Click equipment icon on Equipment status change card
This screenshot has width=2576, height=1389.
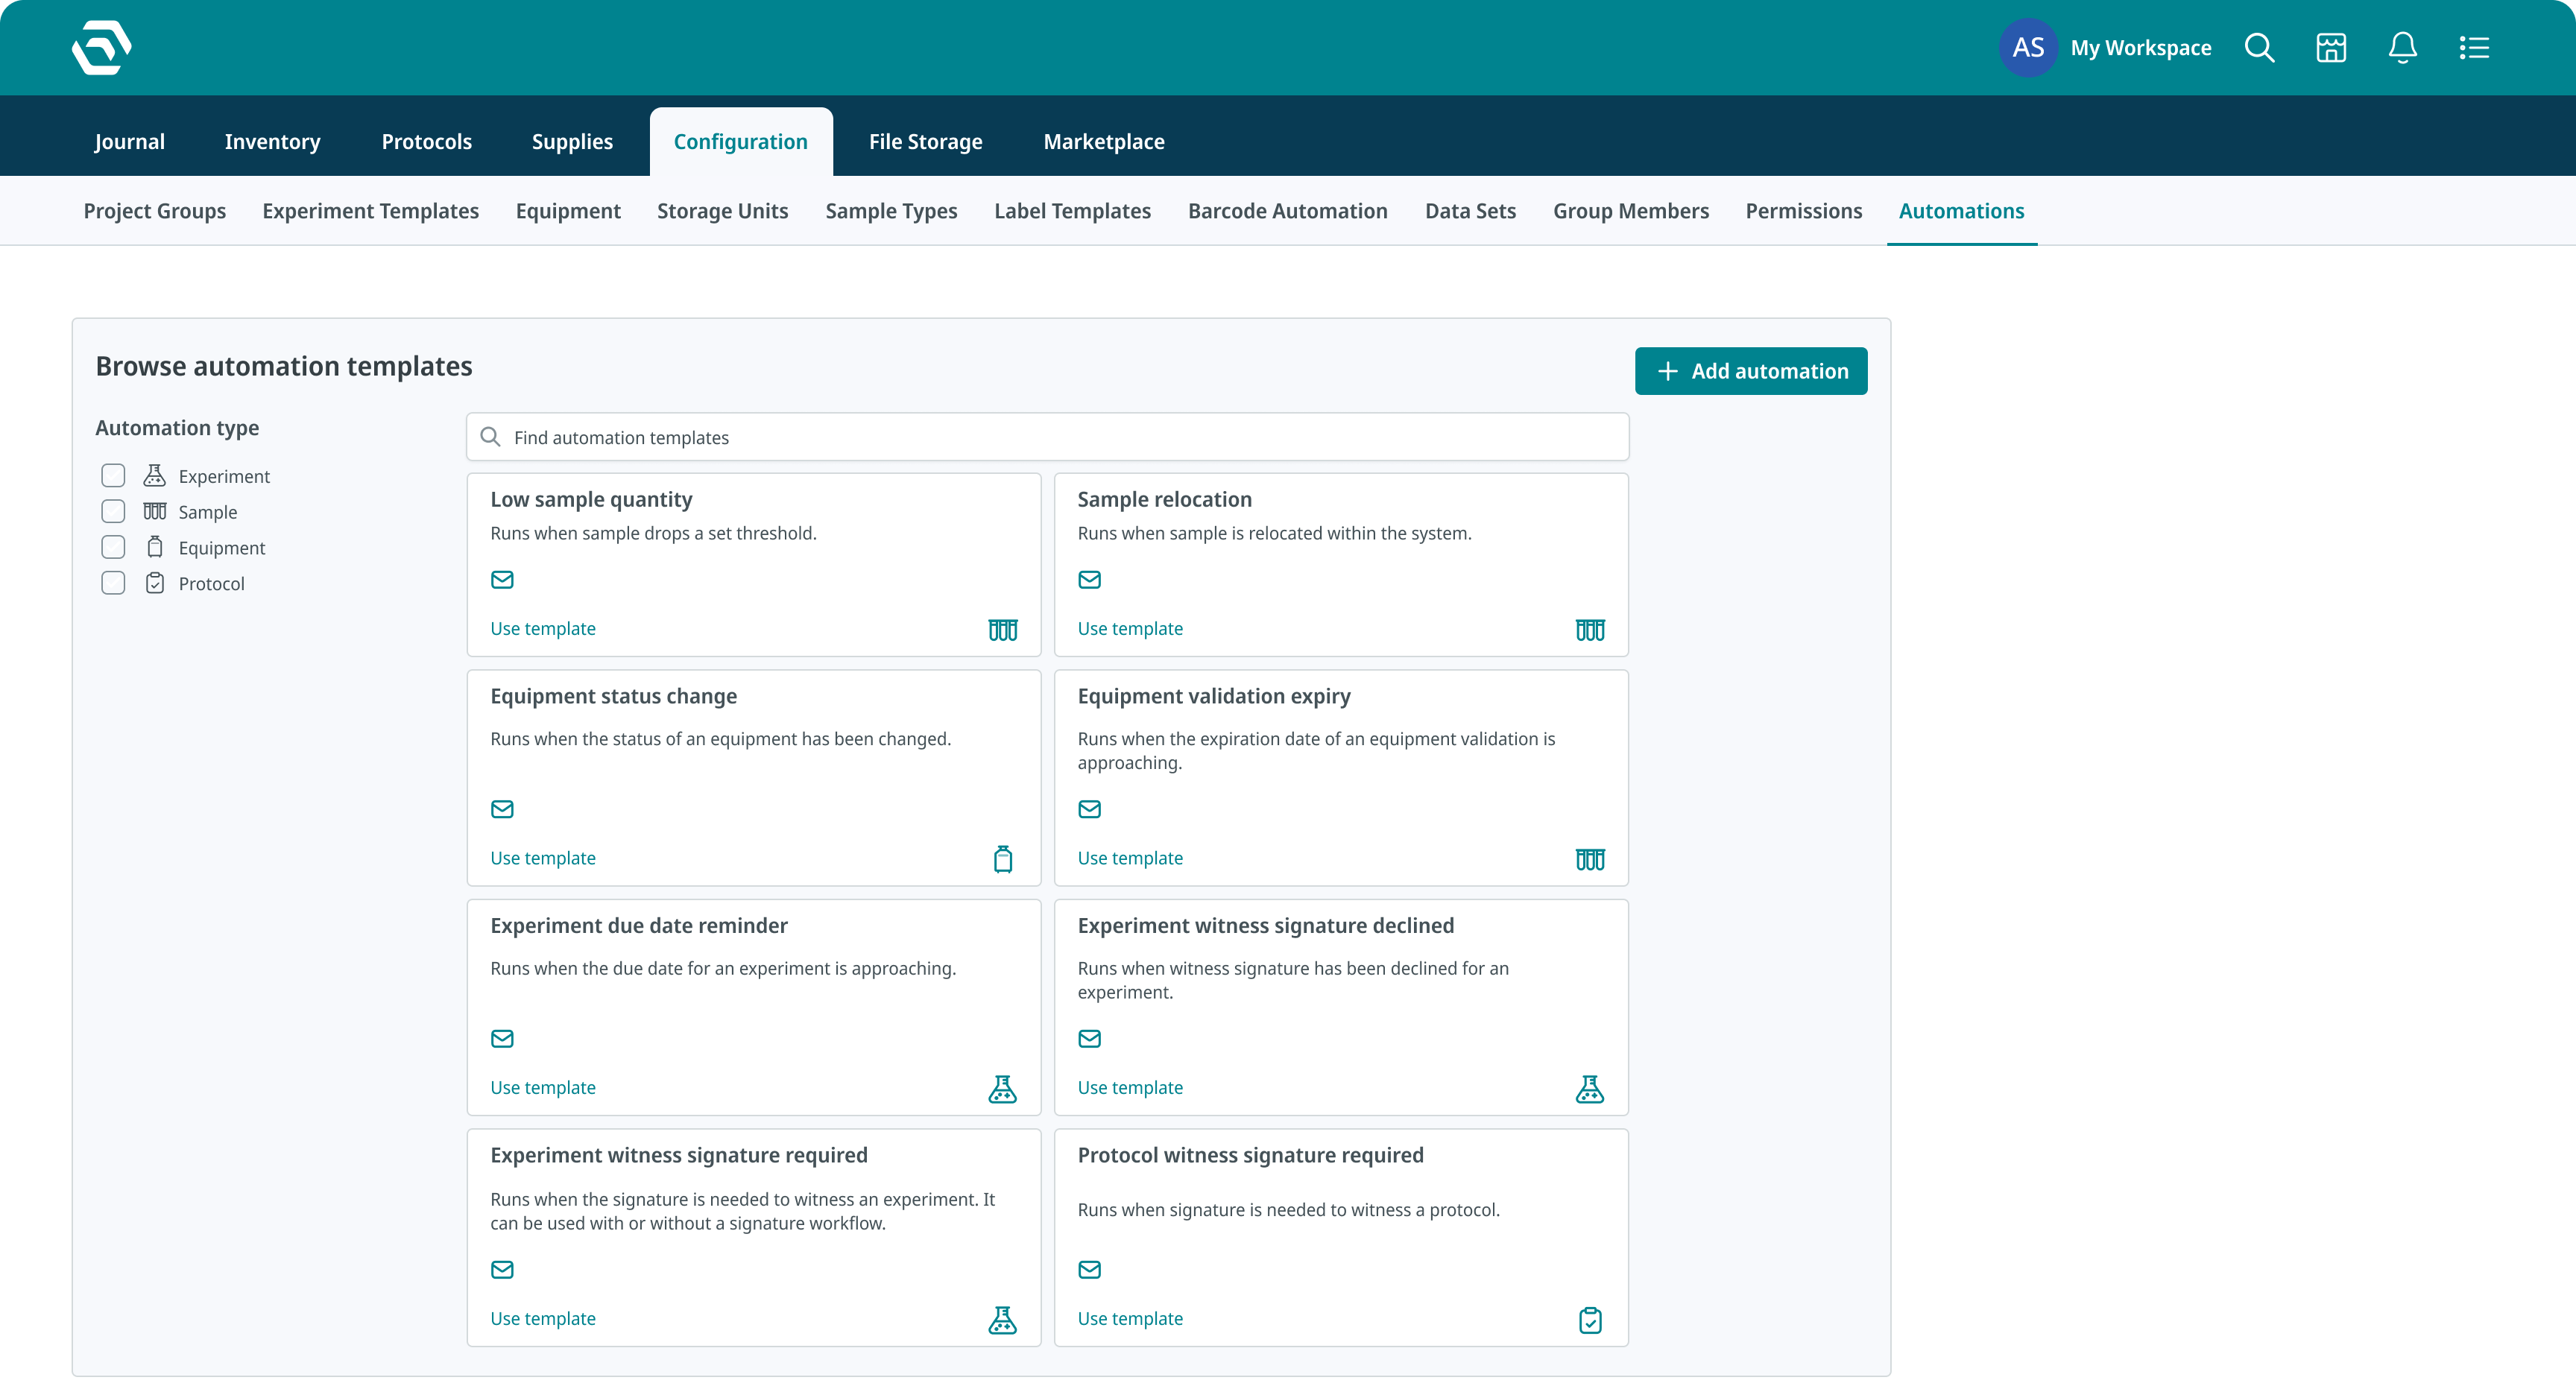point(1003,859)
